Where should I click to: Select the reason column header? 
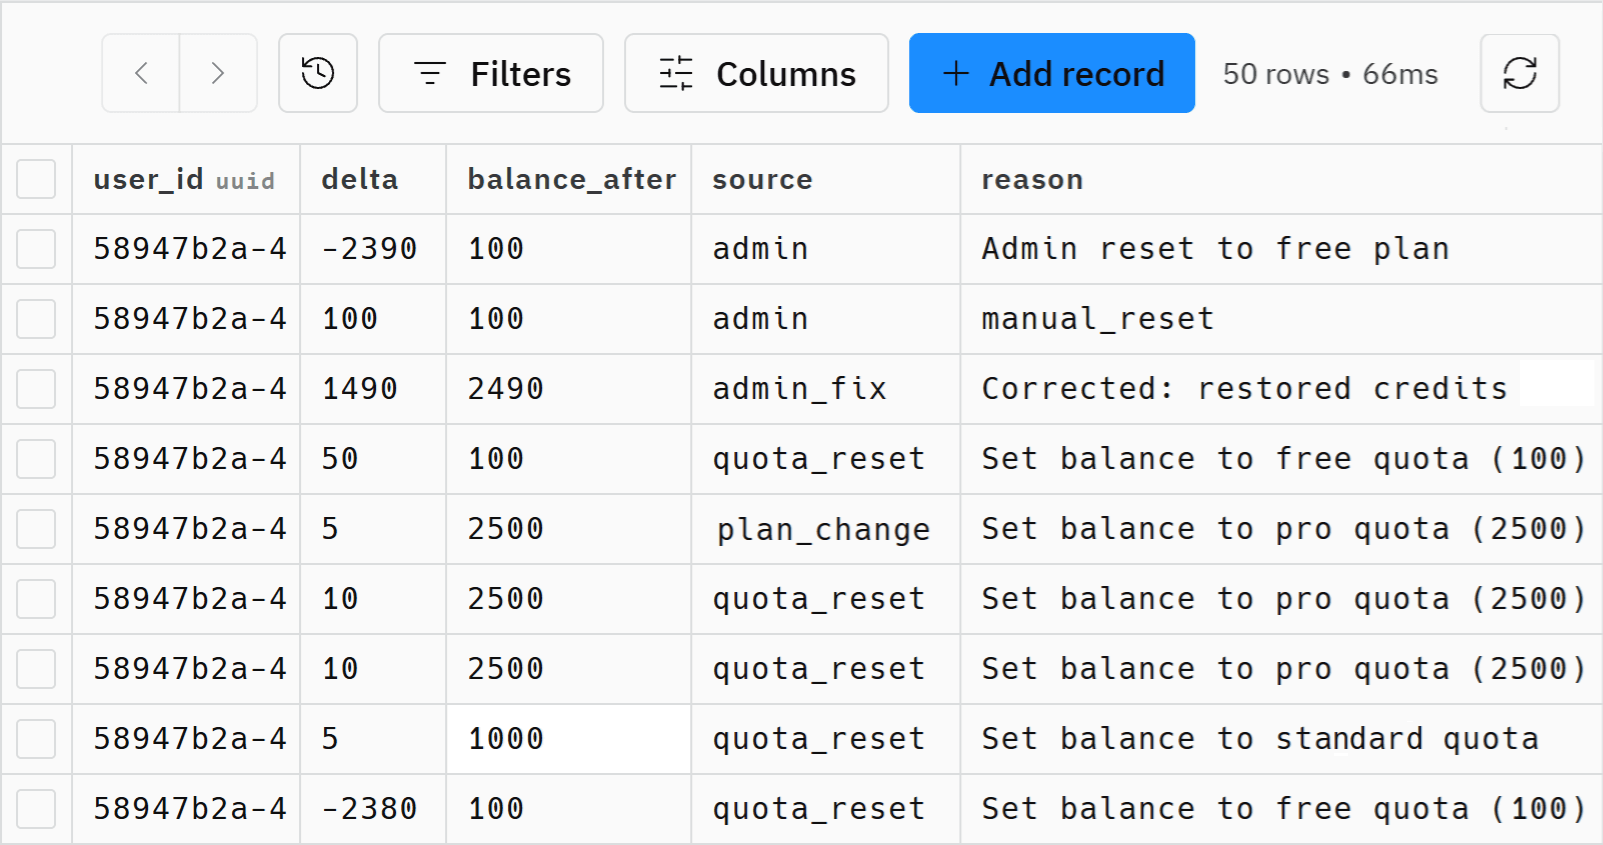1032,179
